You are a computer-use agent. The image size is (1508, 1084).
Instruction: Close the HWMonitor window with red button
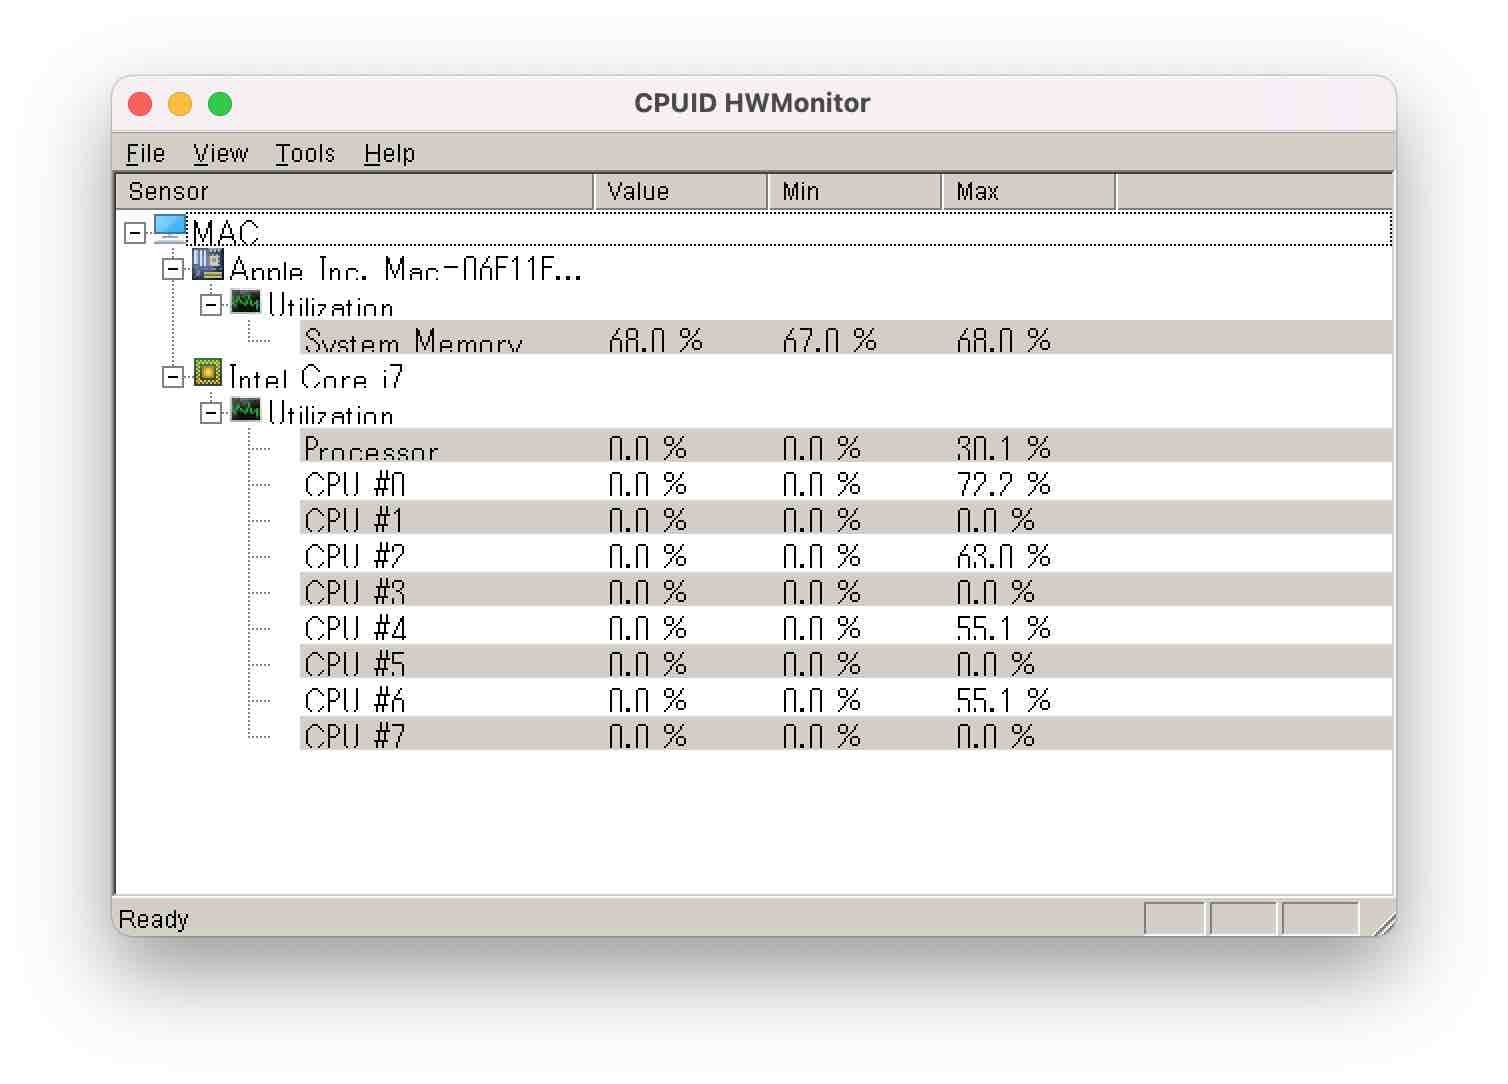[140, 104]
